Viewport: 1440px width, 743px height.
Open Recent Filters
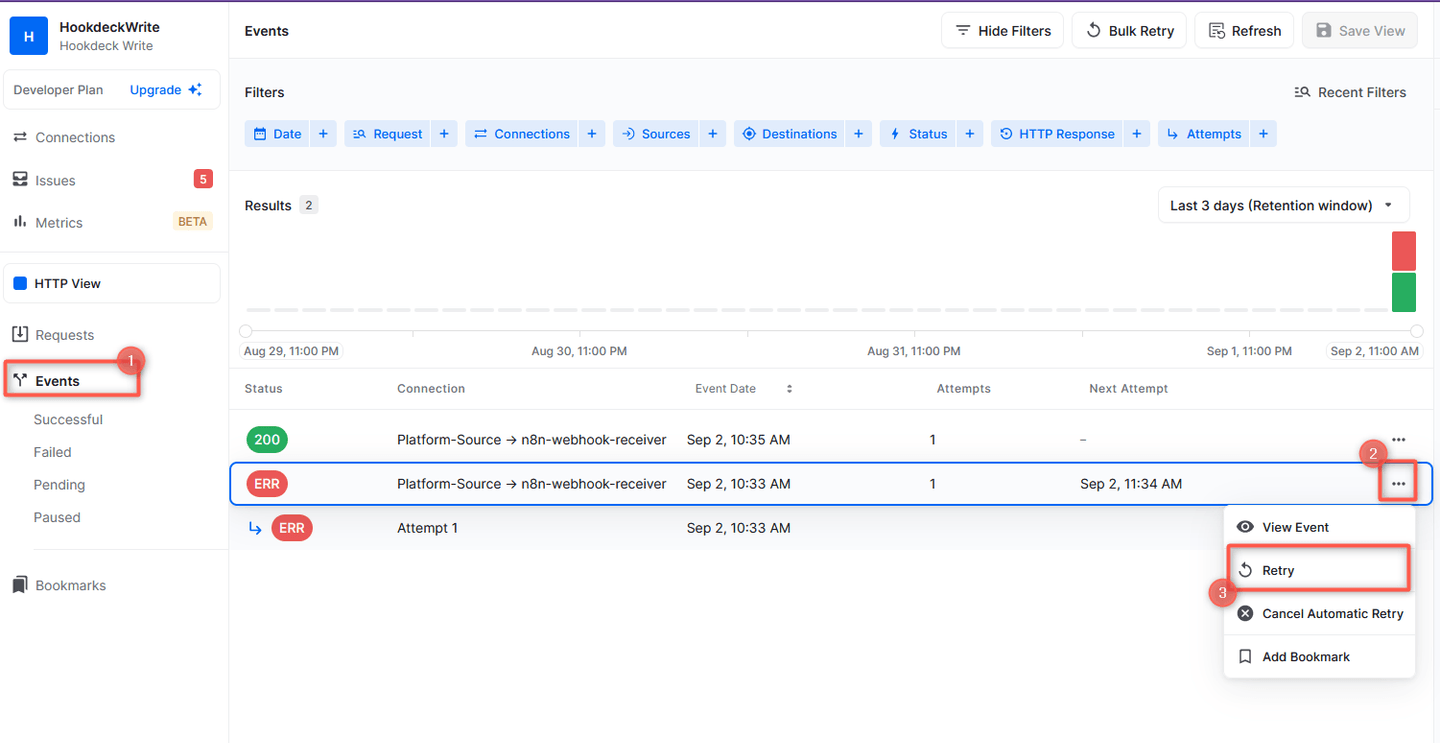[1350, 92]
